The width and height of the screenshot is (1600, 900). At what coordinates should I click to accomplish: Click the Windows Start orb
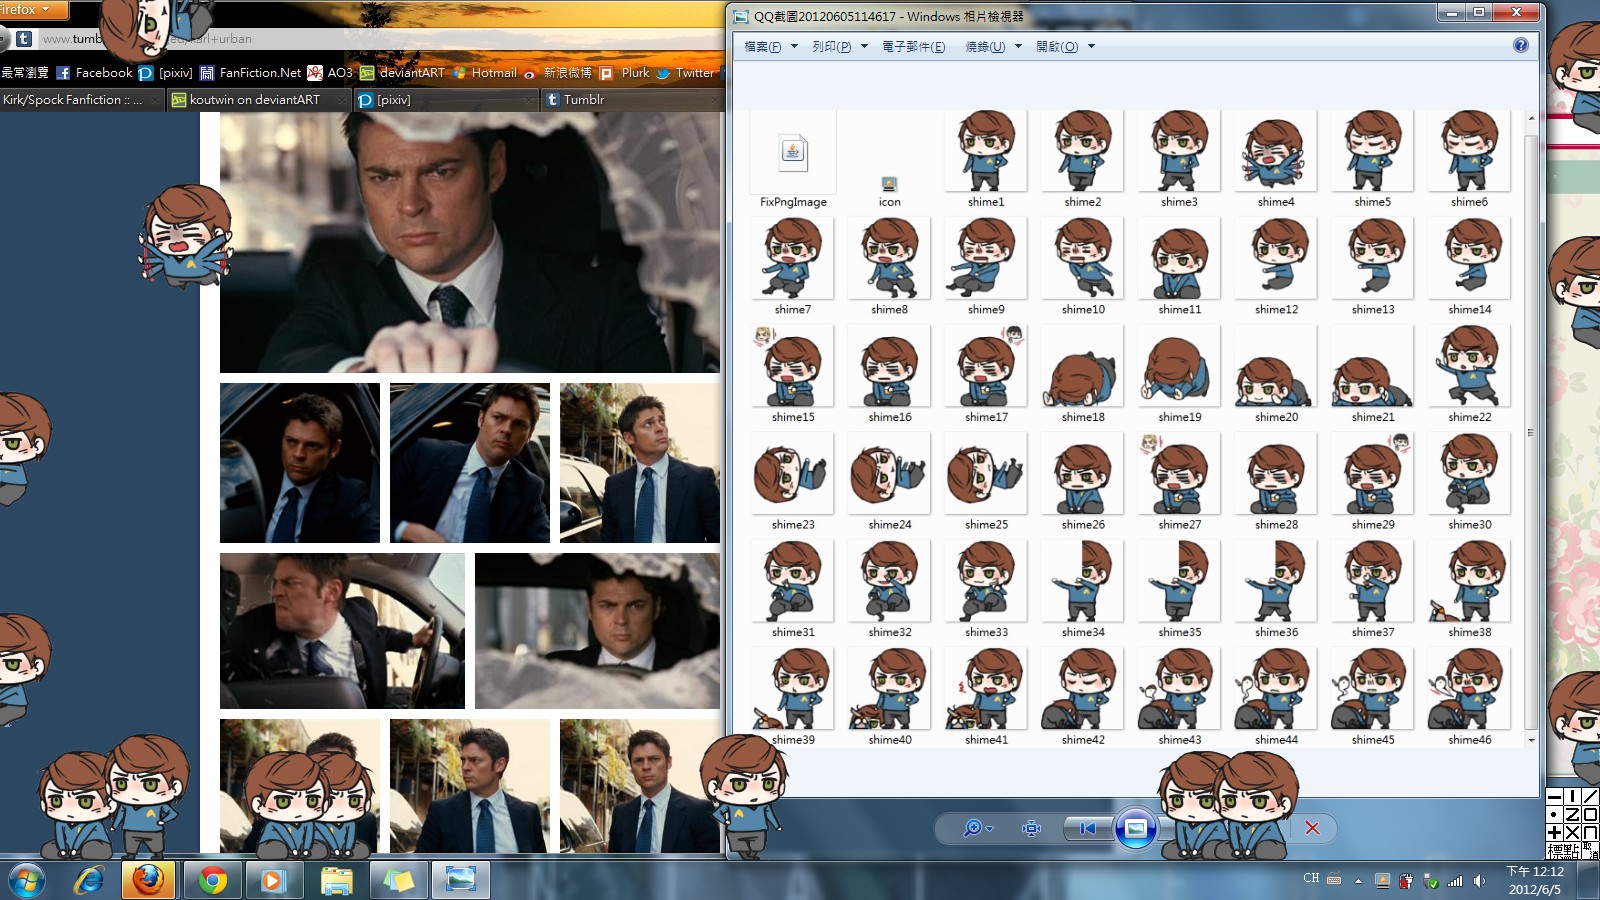tap(27, 881)
